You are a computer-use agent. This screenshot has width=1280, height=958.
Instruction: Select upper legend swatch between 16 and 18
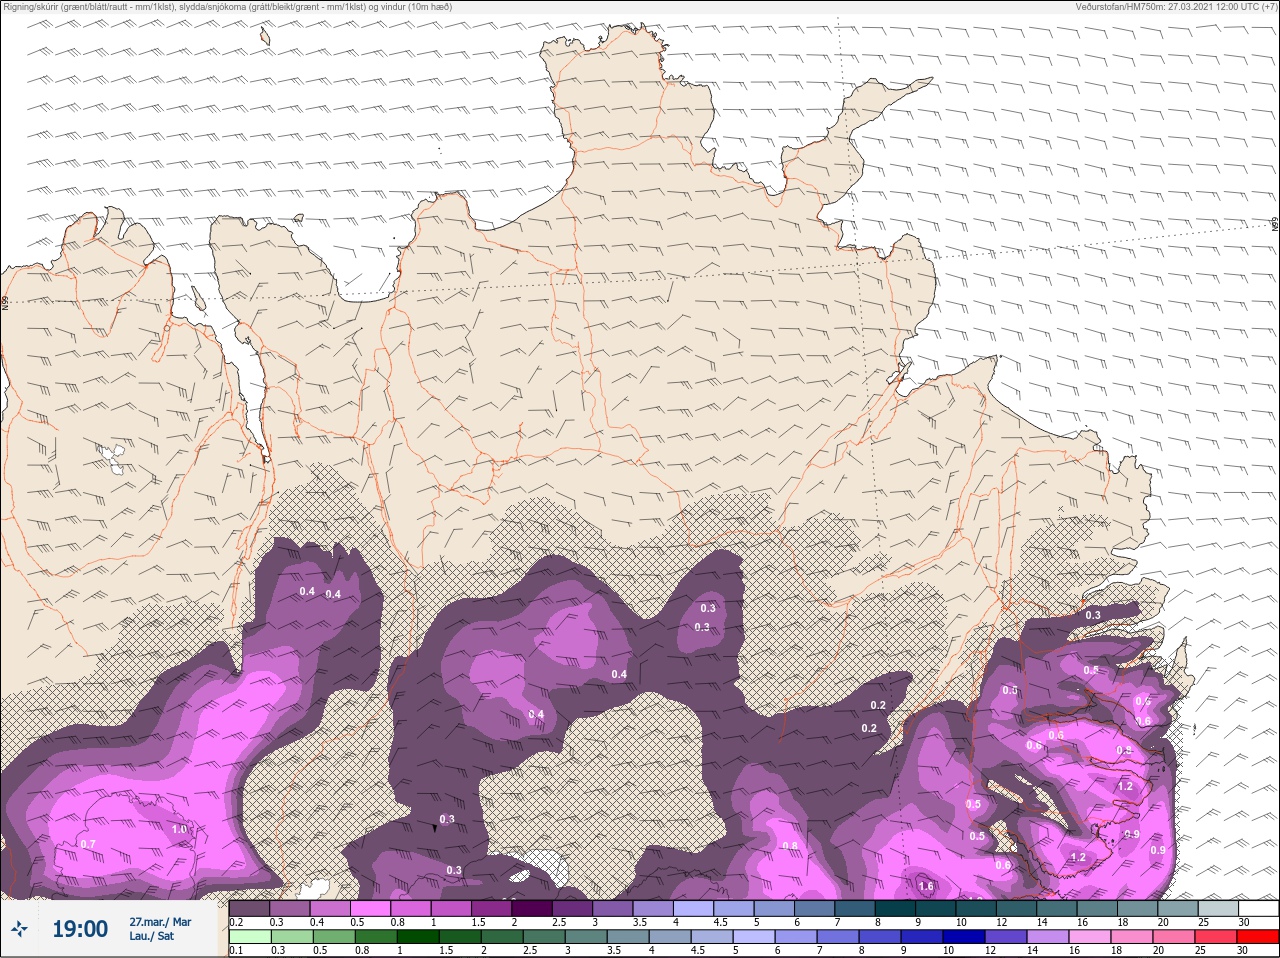click(x=1098, y=908)
